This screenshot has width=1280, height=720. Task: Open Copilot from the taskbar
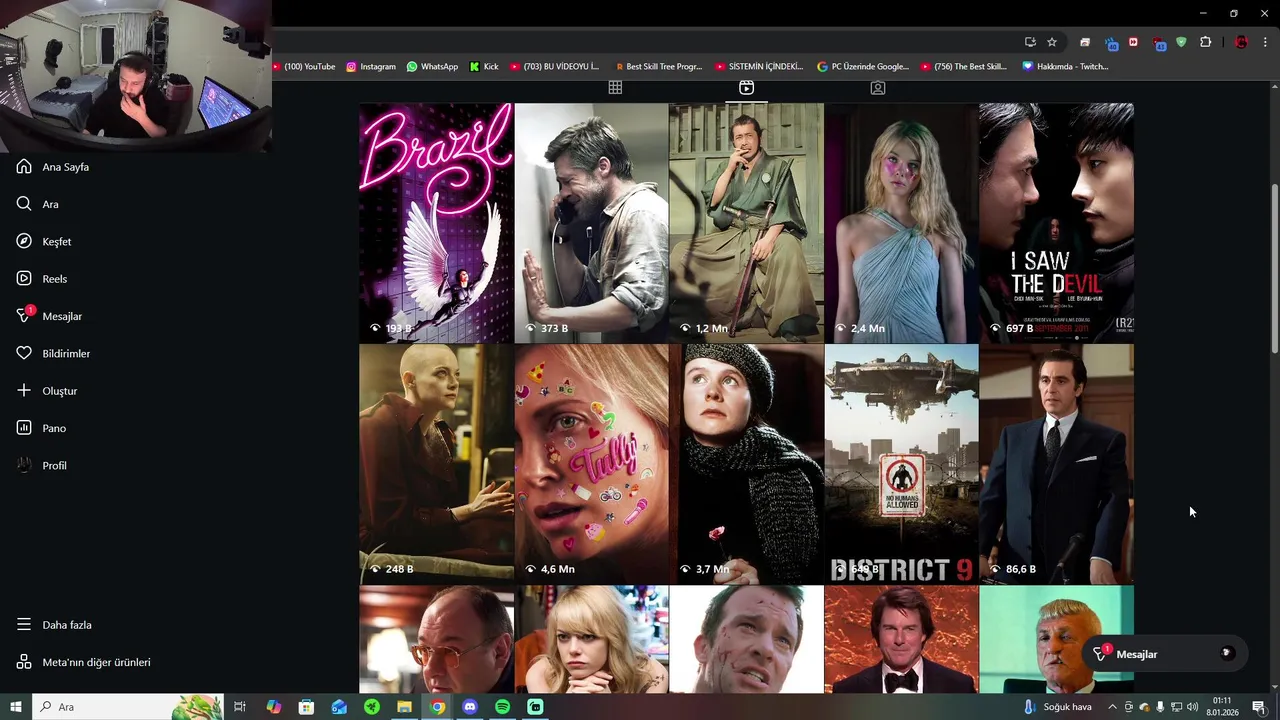[x=273, y=707]
